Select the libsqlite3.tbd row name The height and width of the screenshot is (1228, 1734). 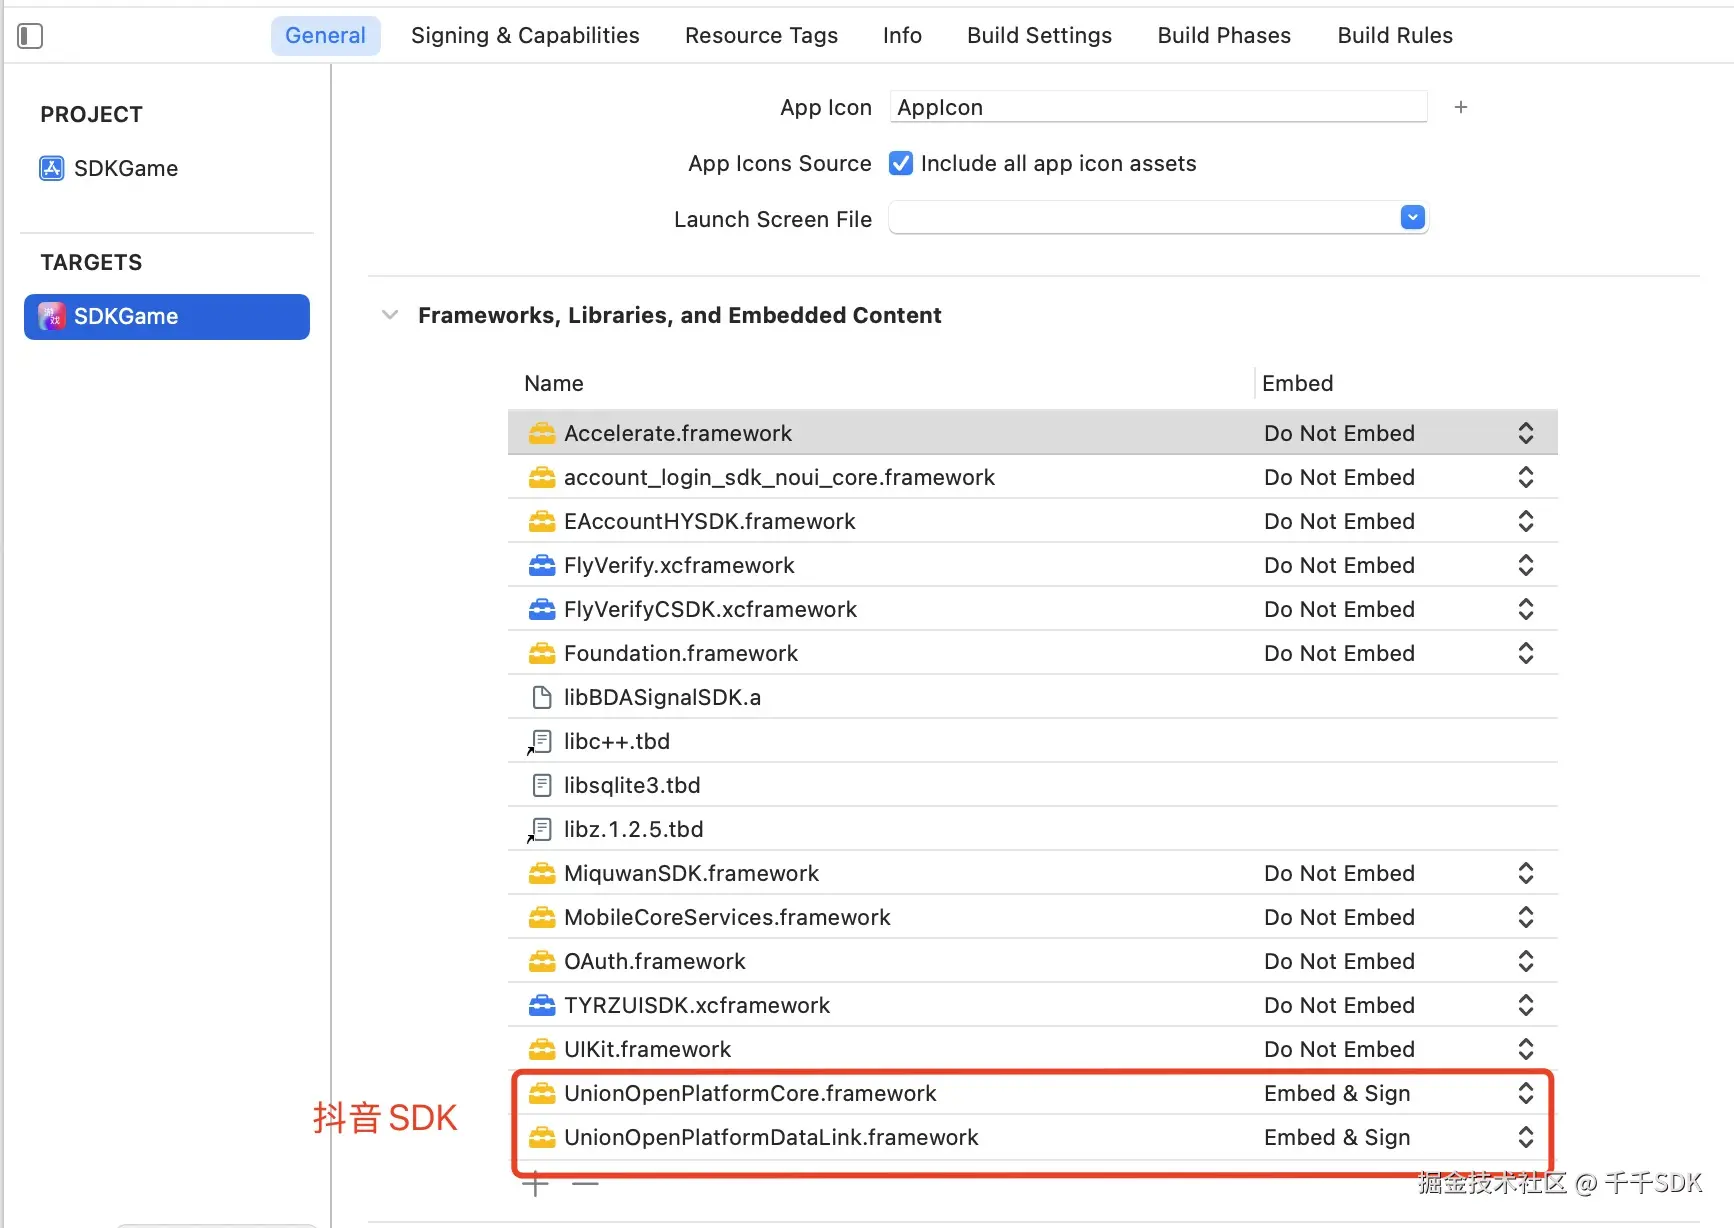click(x=632, y=785)
